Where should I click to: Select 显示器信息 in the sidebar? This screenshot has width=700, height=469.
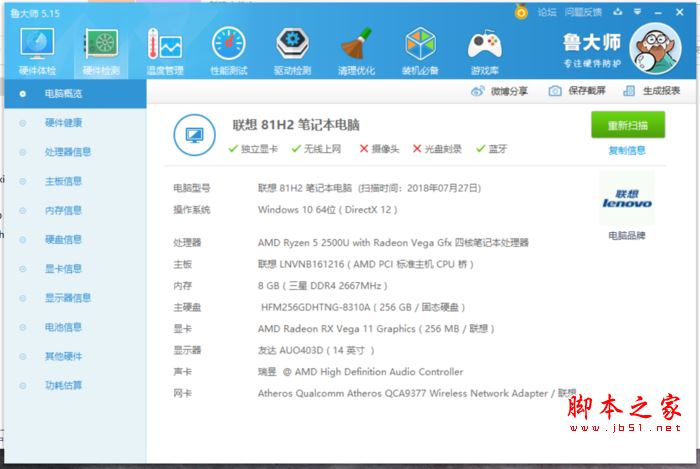tap(75, 298)
